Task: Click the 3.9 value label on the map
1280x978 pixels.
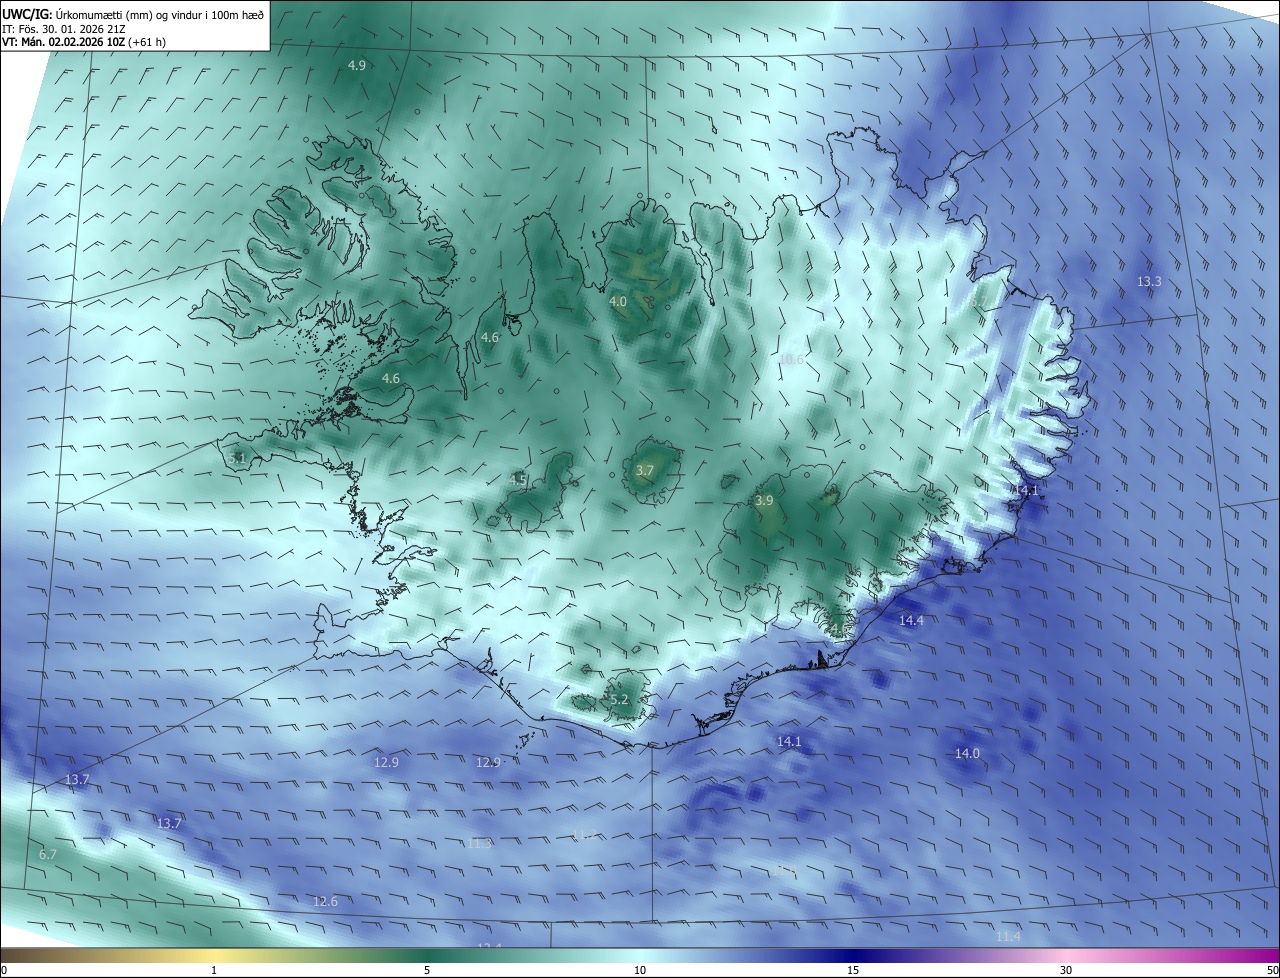Action: click(764, 500)
